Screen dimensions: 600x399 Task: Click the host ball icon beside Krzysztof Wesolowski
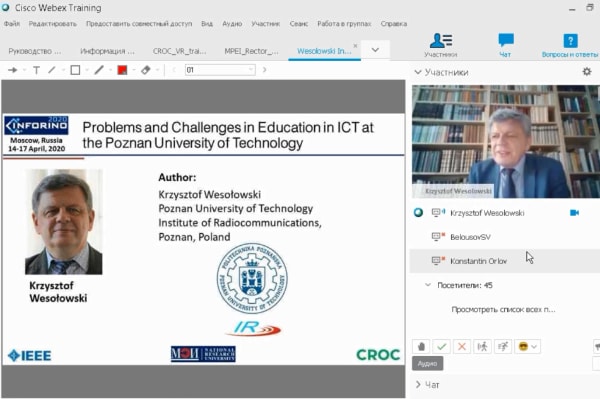coord(418,212)
